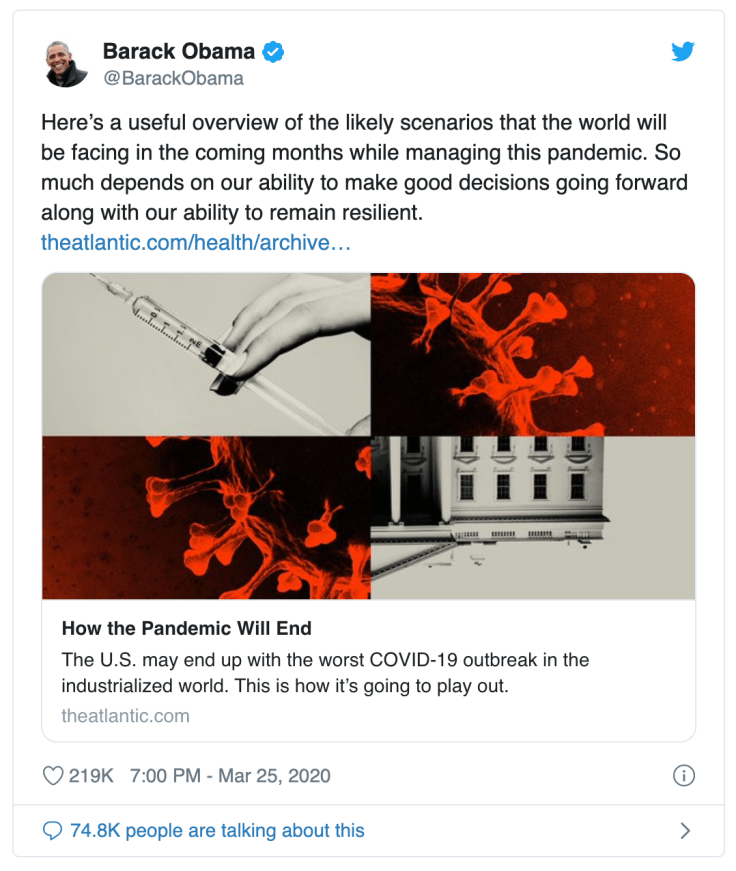Viewport: 736px width, 871px height.
Task: Click the syringe quadrant of the preview image
Action: coord(206,354)
